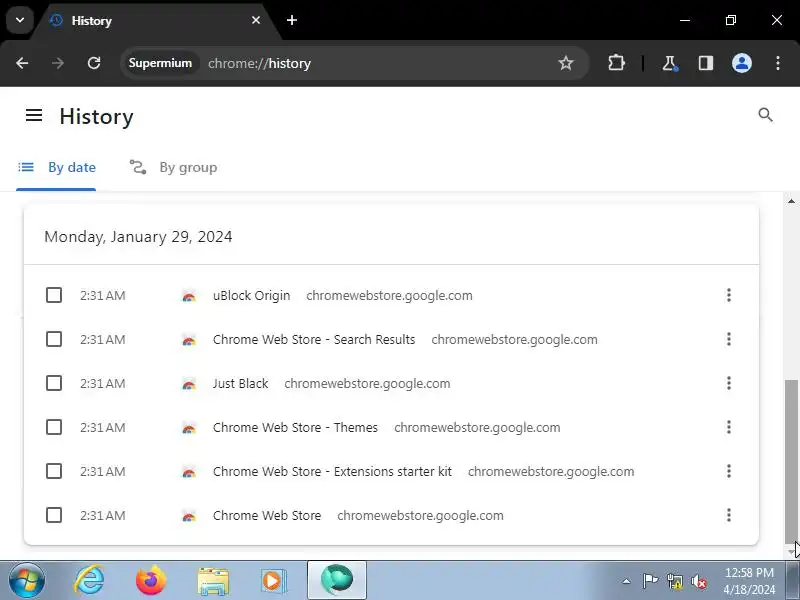Check the Search Results entry checkbox
800x600 pixels.
coord(54,339)
